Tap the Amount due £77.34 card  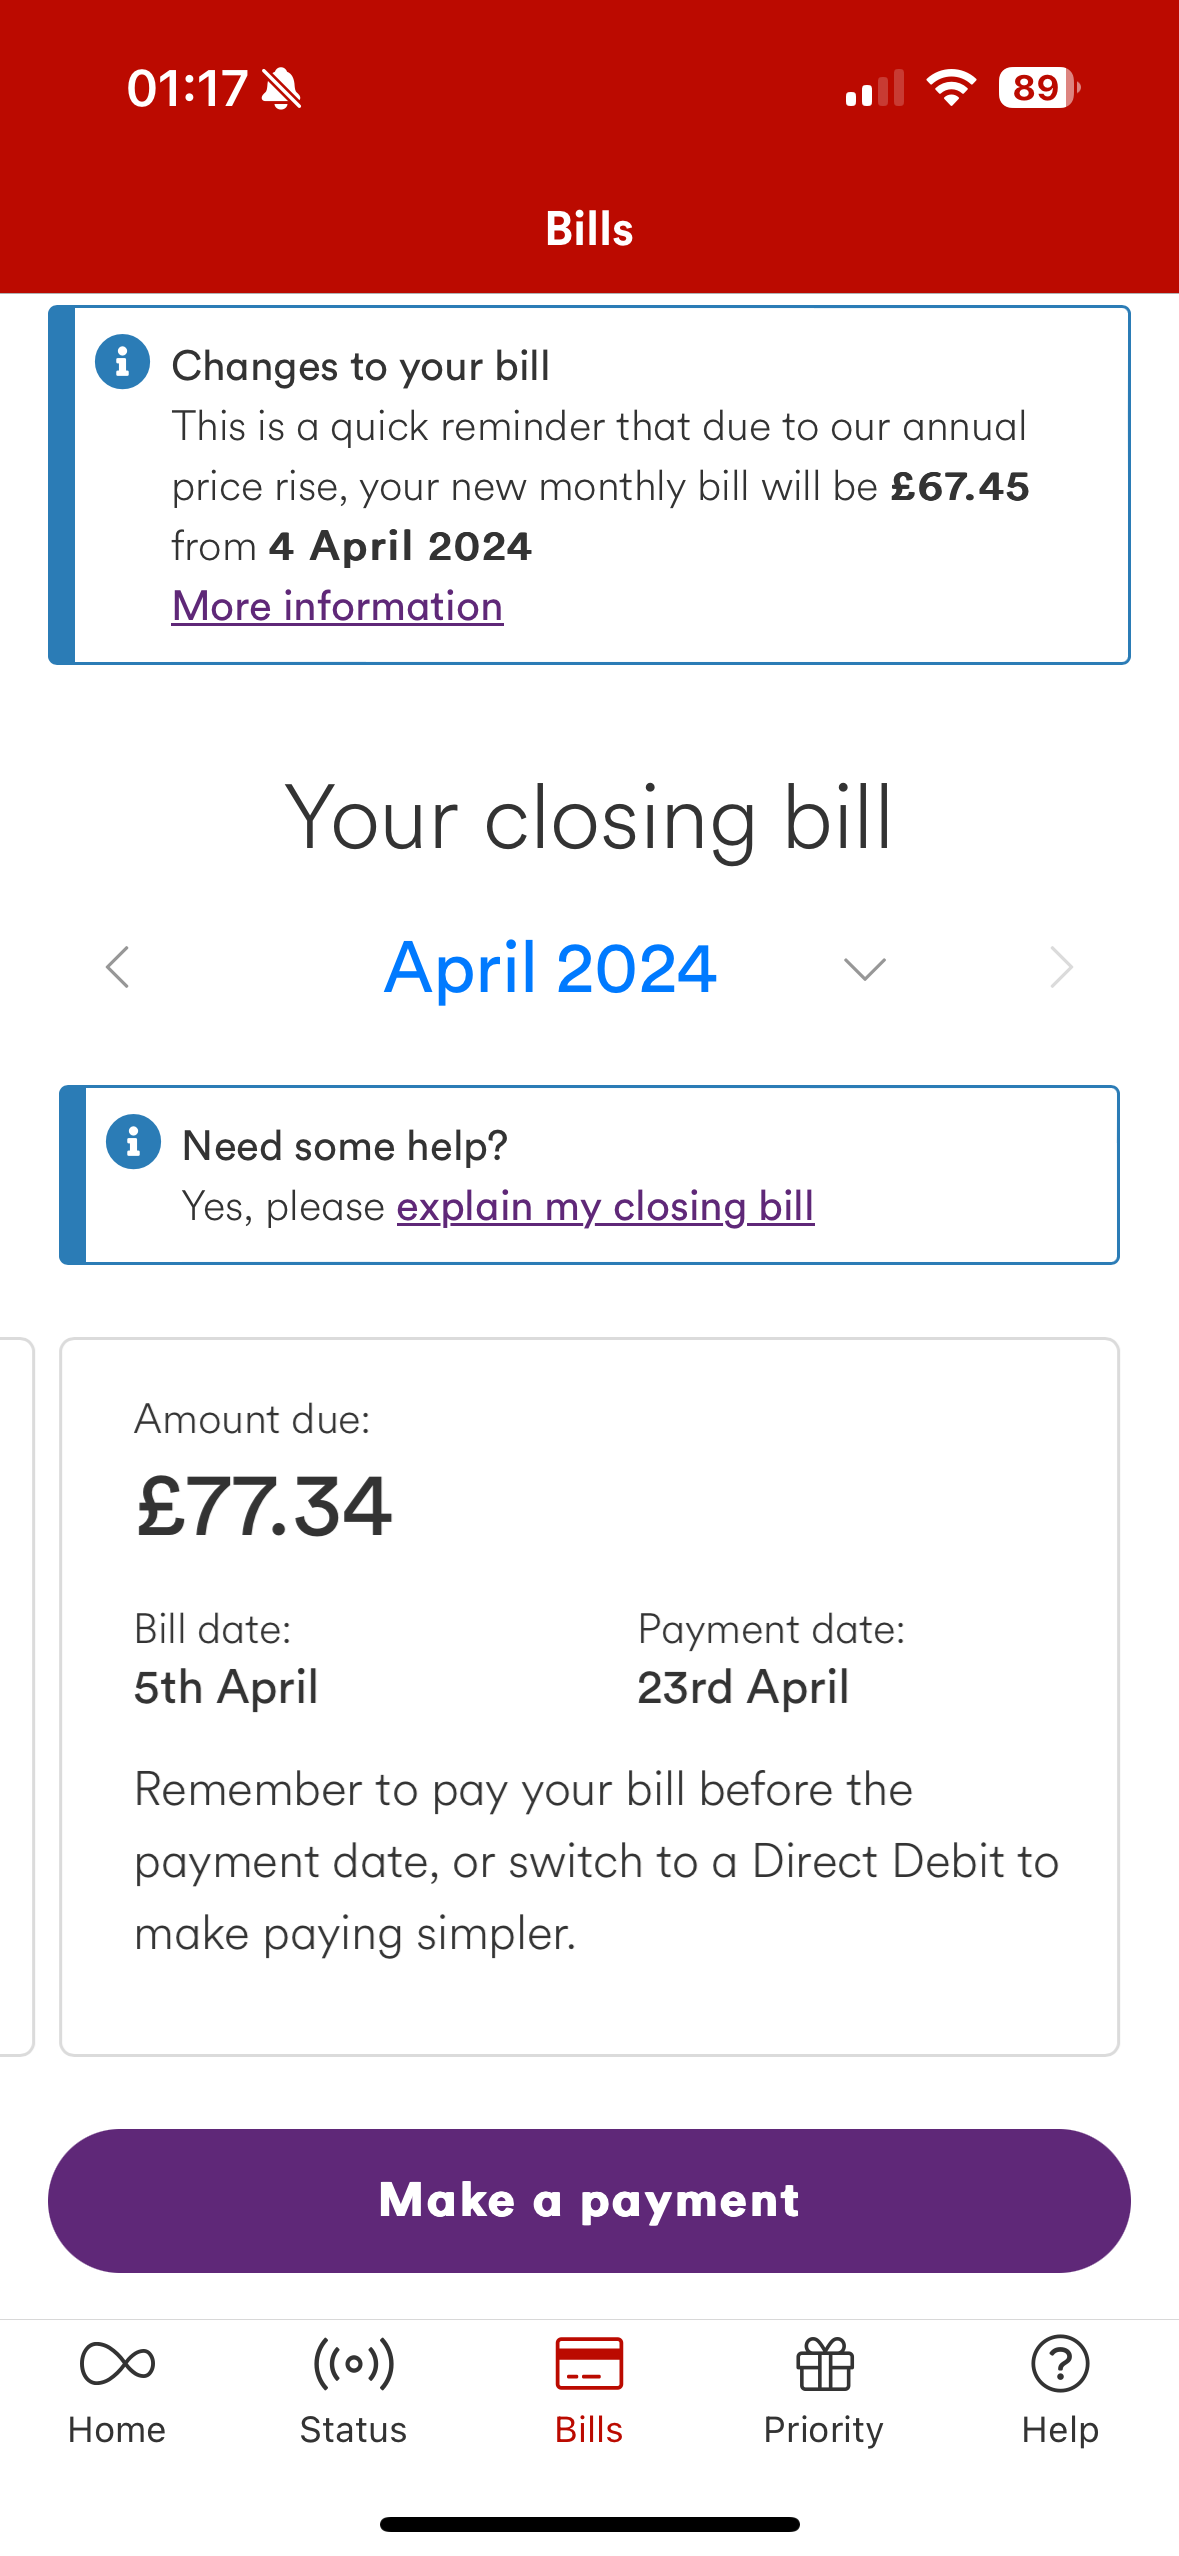tap(589, 1696)
